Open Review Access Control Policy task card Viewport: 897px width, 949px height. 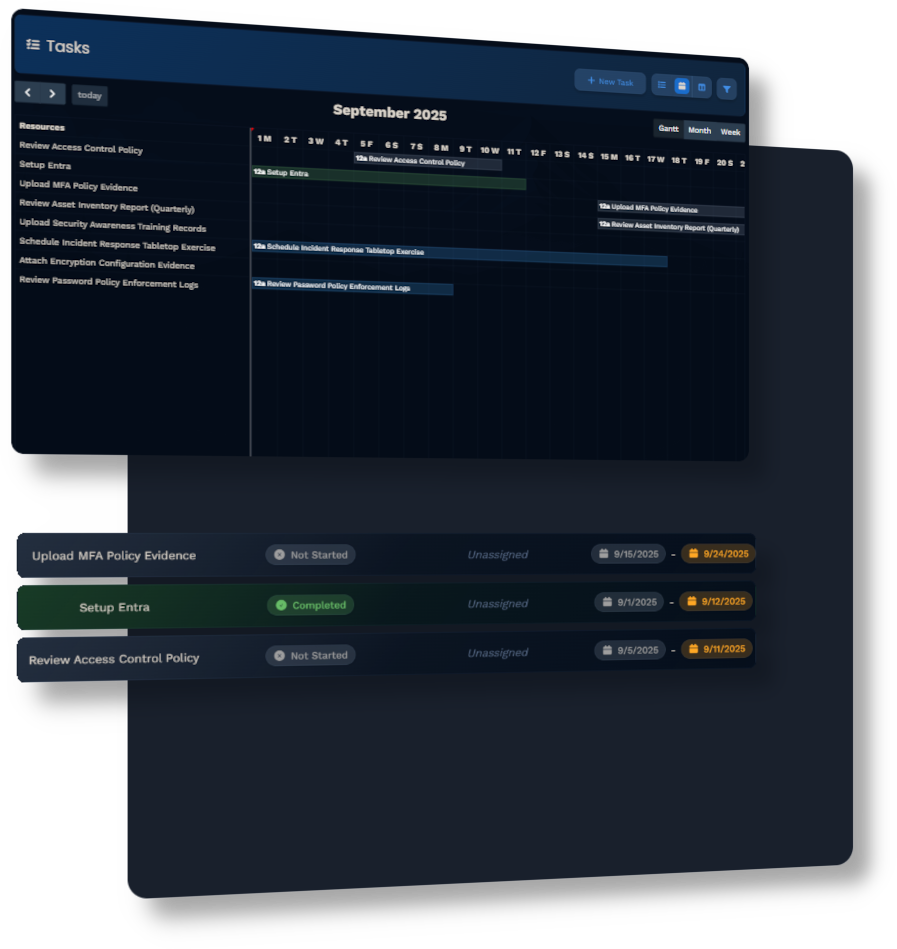(x=386, y=656)
